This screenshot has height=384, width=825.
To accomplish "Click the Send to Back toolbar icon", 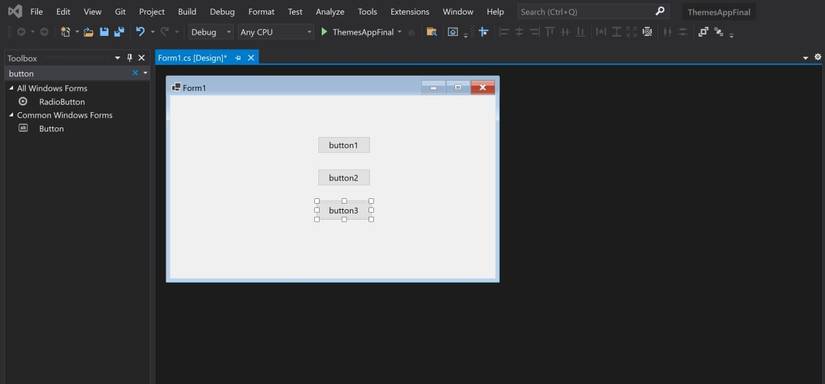I will coord(718,32).
